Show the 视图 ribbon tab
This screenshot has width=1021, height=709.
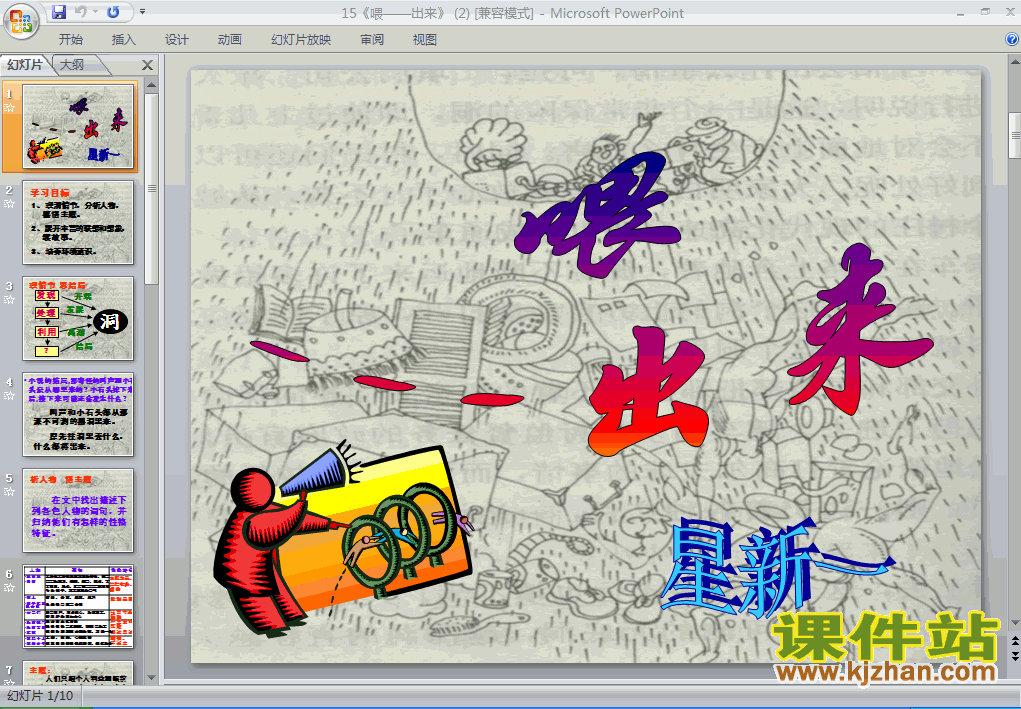pyautogui.click(x=425, y=40)
